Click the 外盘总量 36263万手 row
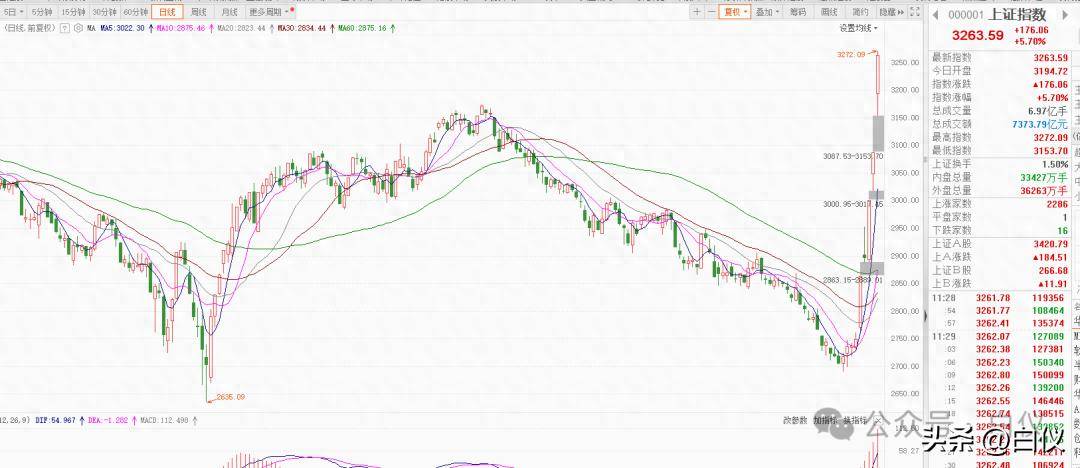This screenshot has height=468, width=1080. point(1000,190)
